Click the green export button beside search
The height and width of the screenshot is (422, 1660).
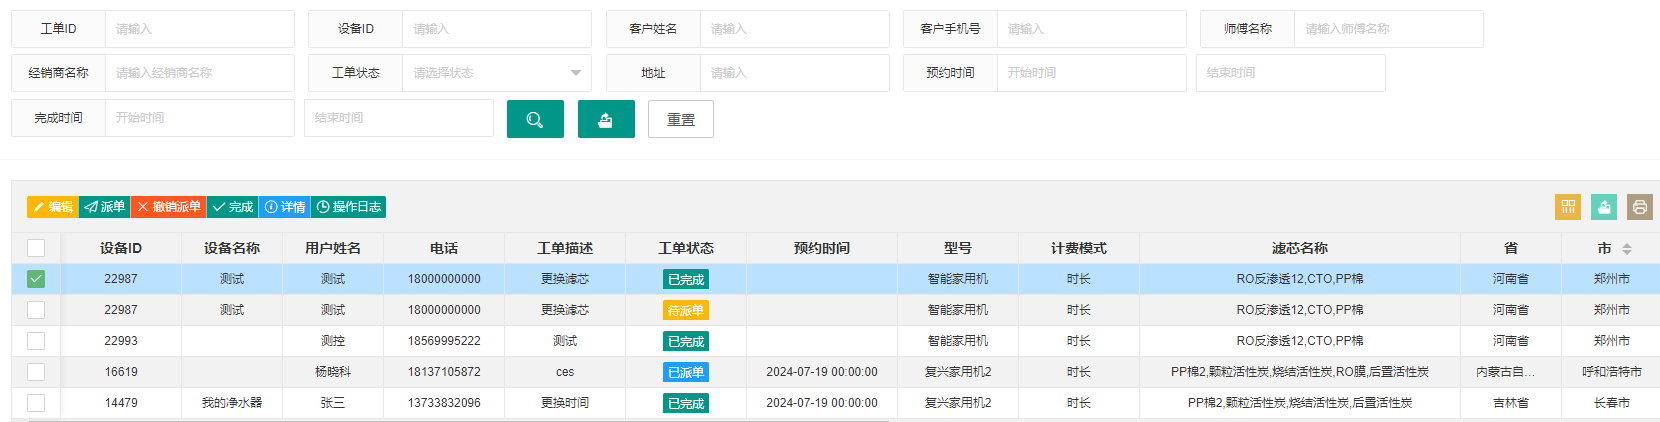[606, 119]
